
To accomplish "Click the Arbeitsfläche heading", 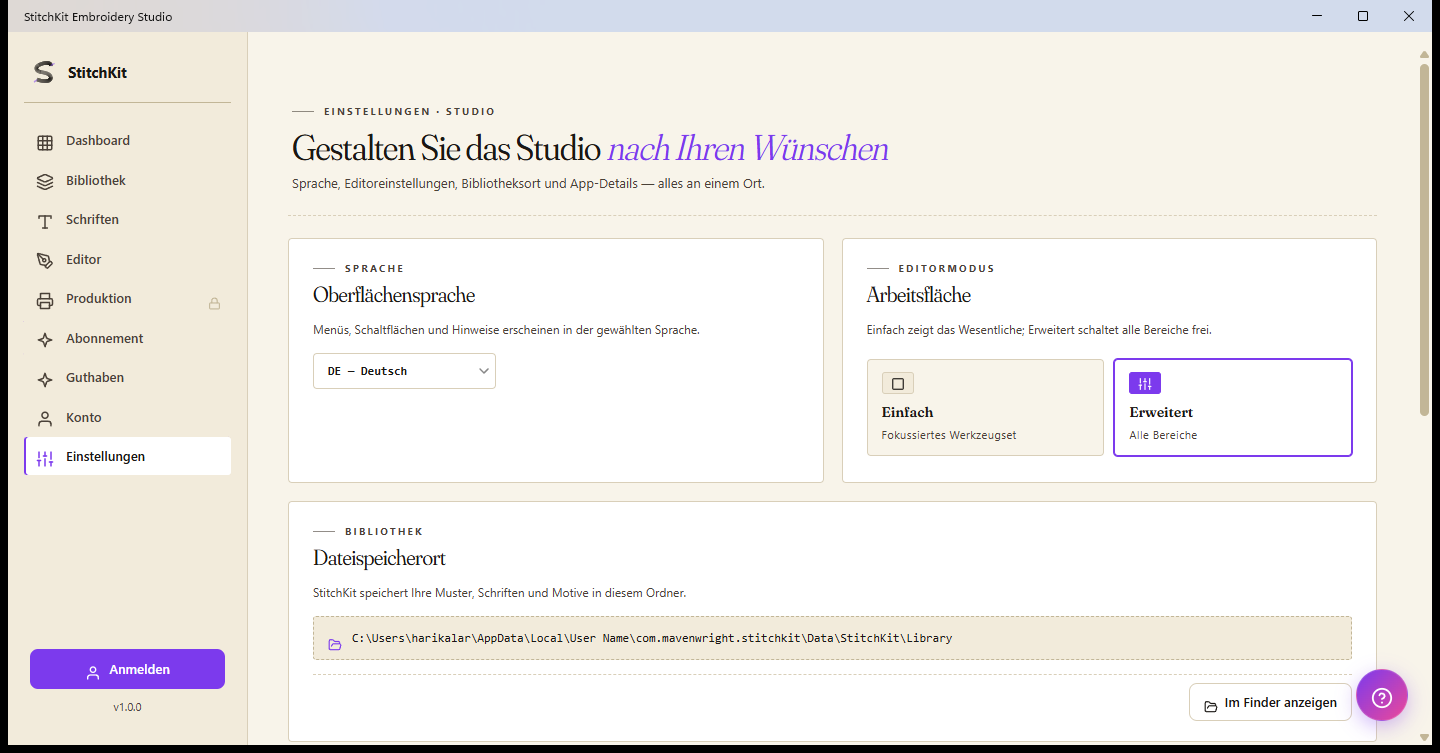I will [x=919, y=295].
